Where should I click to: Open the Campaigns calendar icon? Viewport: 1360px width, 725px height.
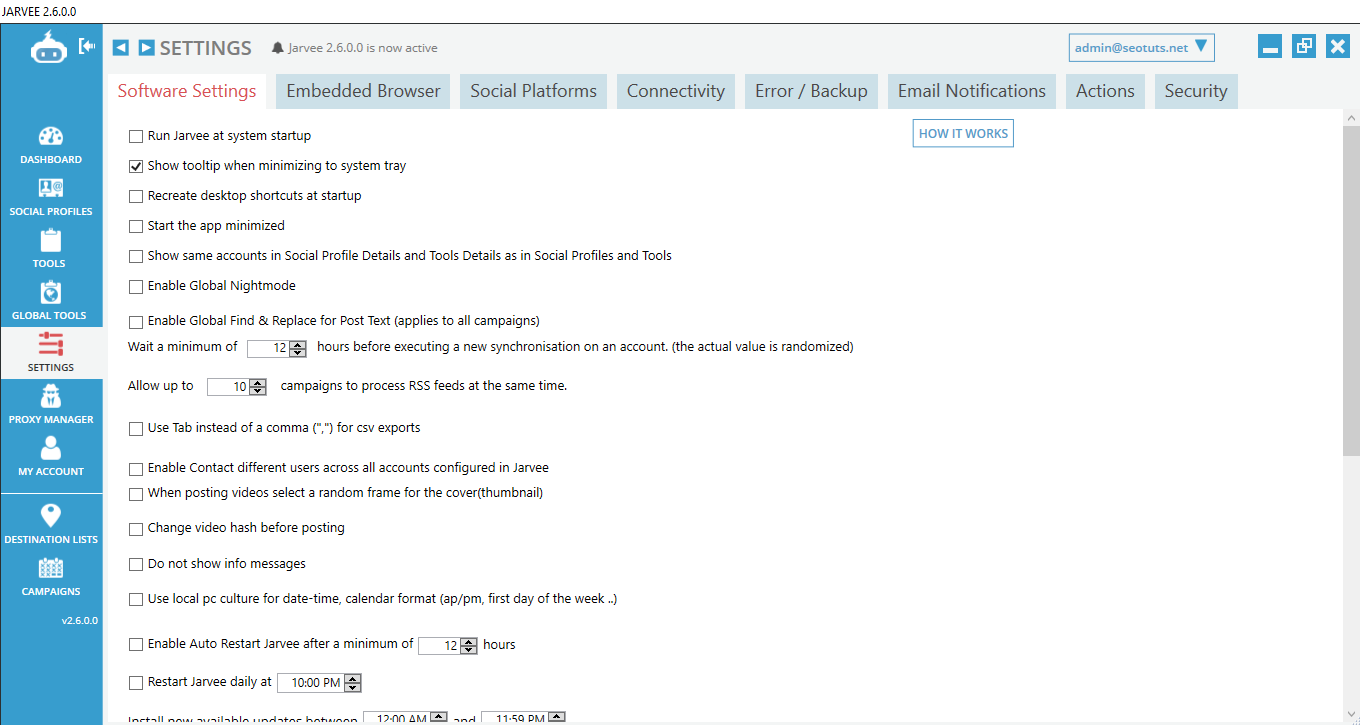point(51,568)
